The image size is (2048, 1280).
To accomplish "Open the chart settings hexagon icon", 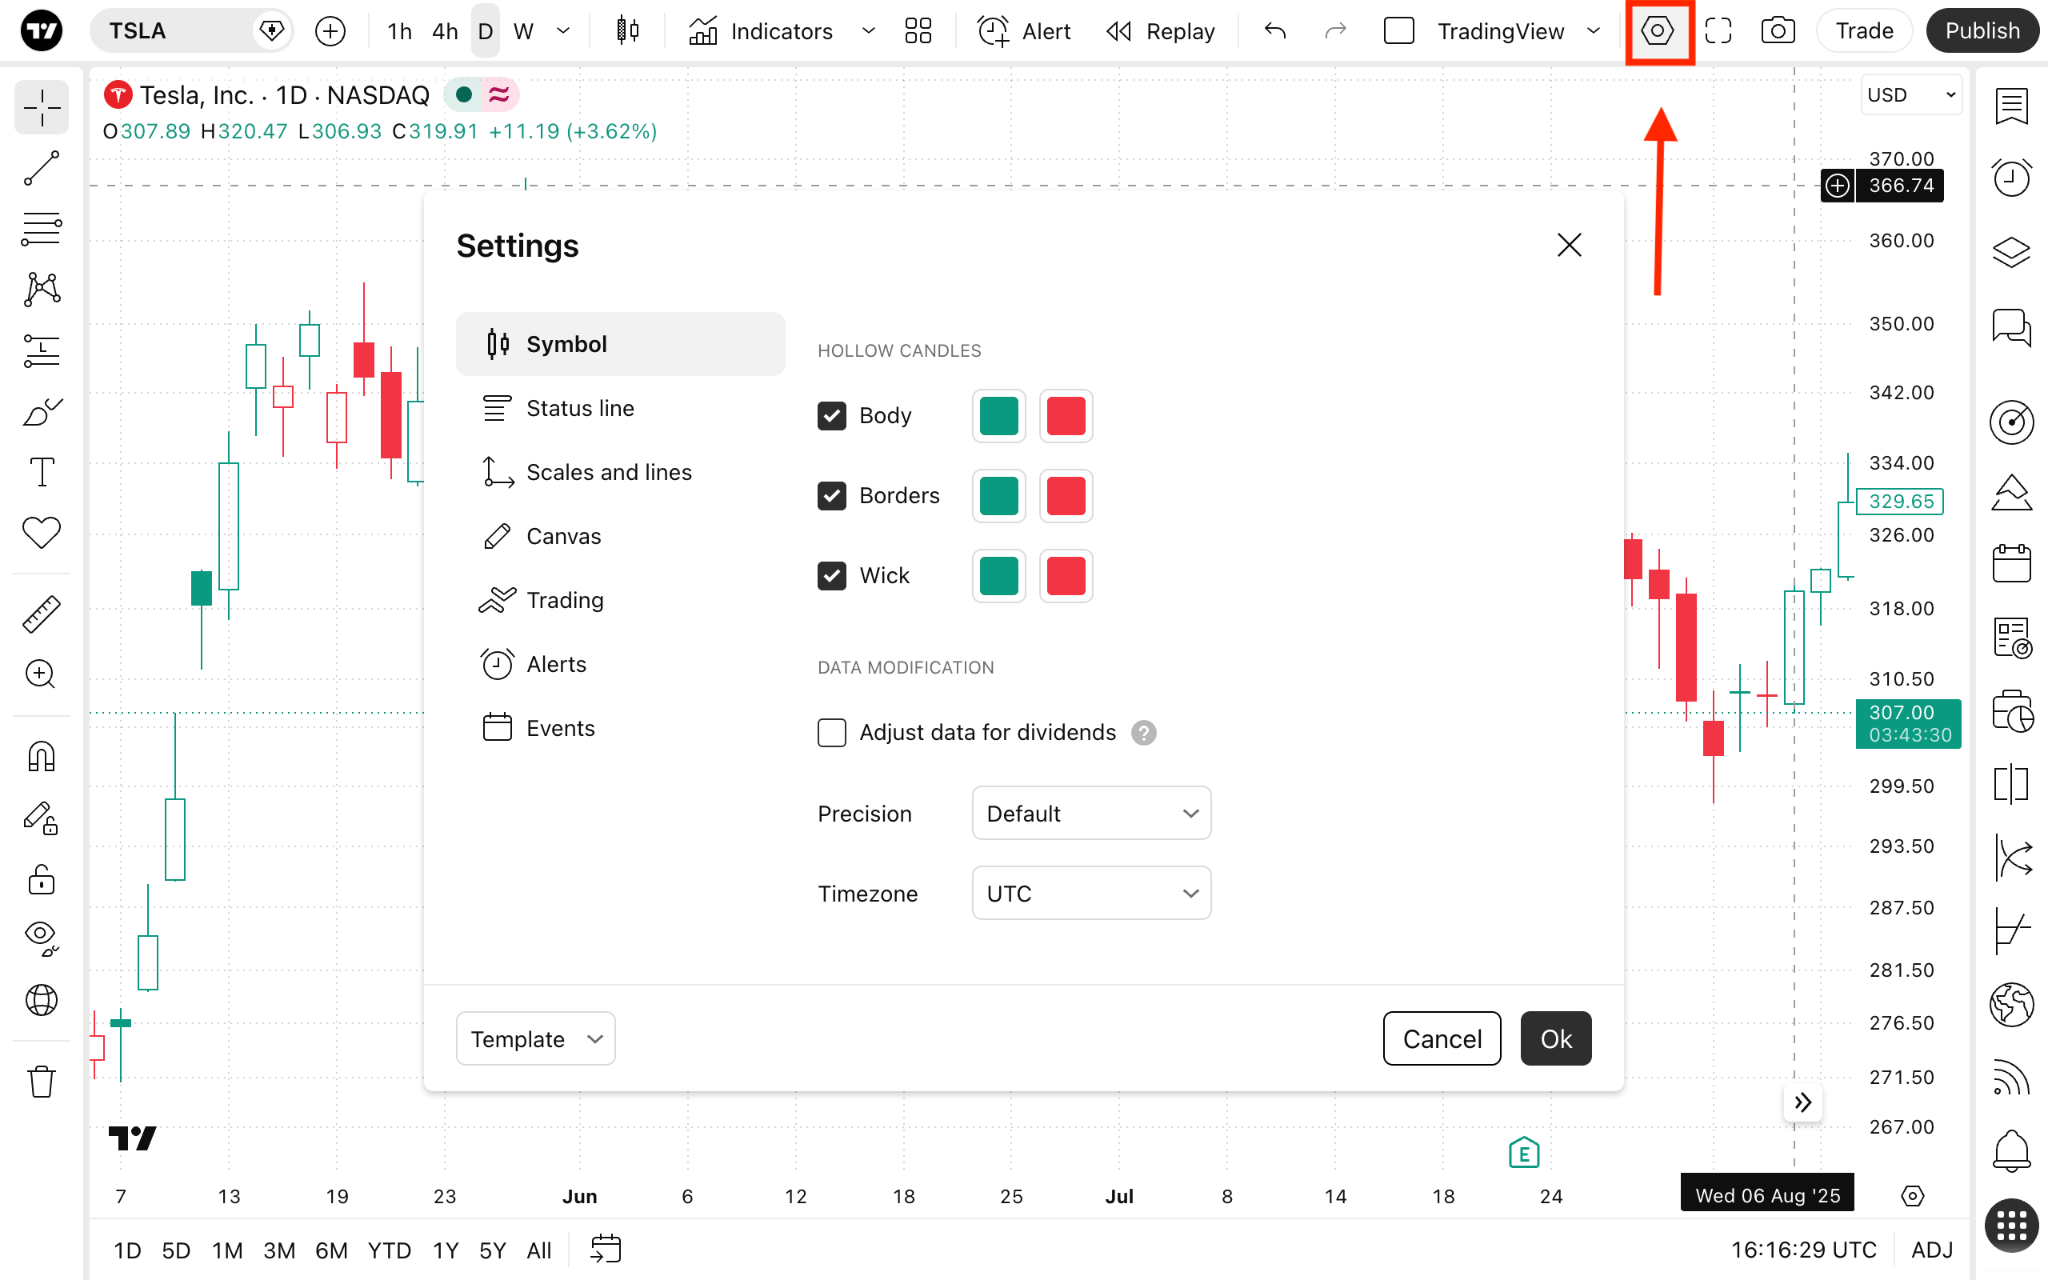I will 1657,31.
